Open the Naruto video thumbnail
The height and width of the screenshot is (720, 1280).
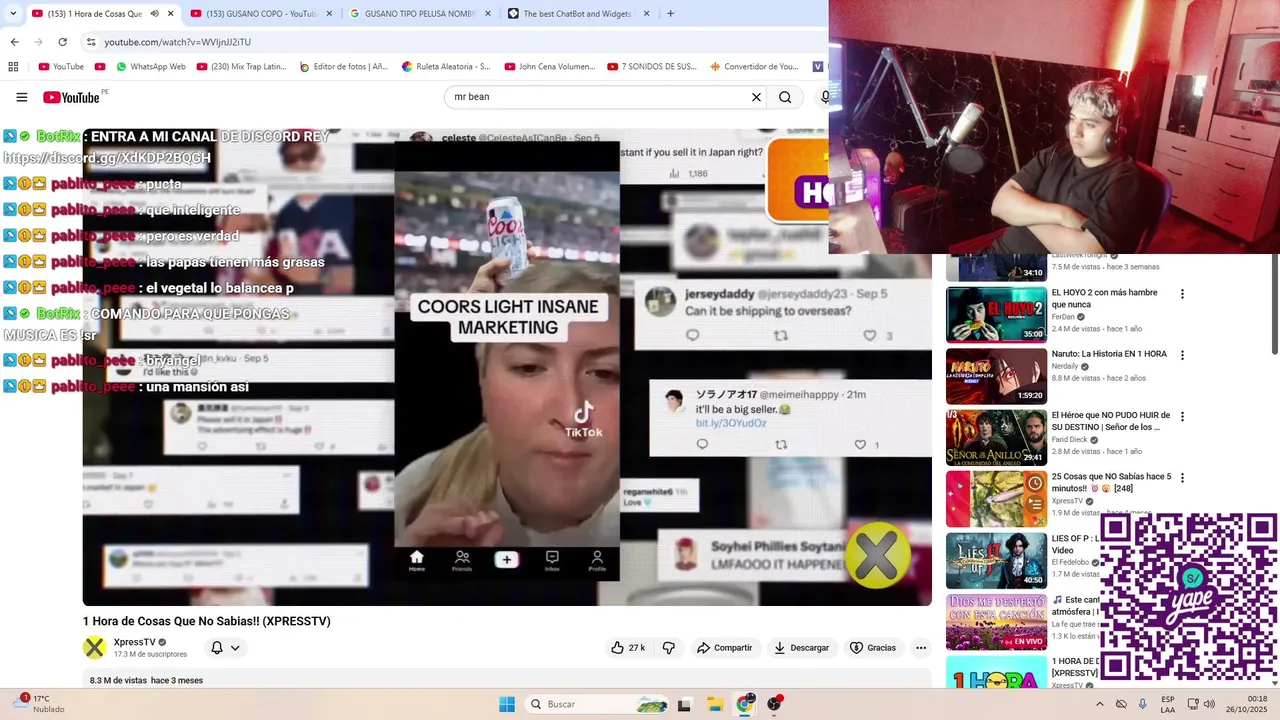click(x=996, y=376)
